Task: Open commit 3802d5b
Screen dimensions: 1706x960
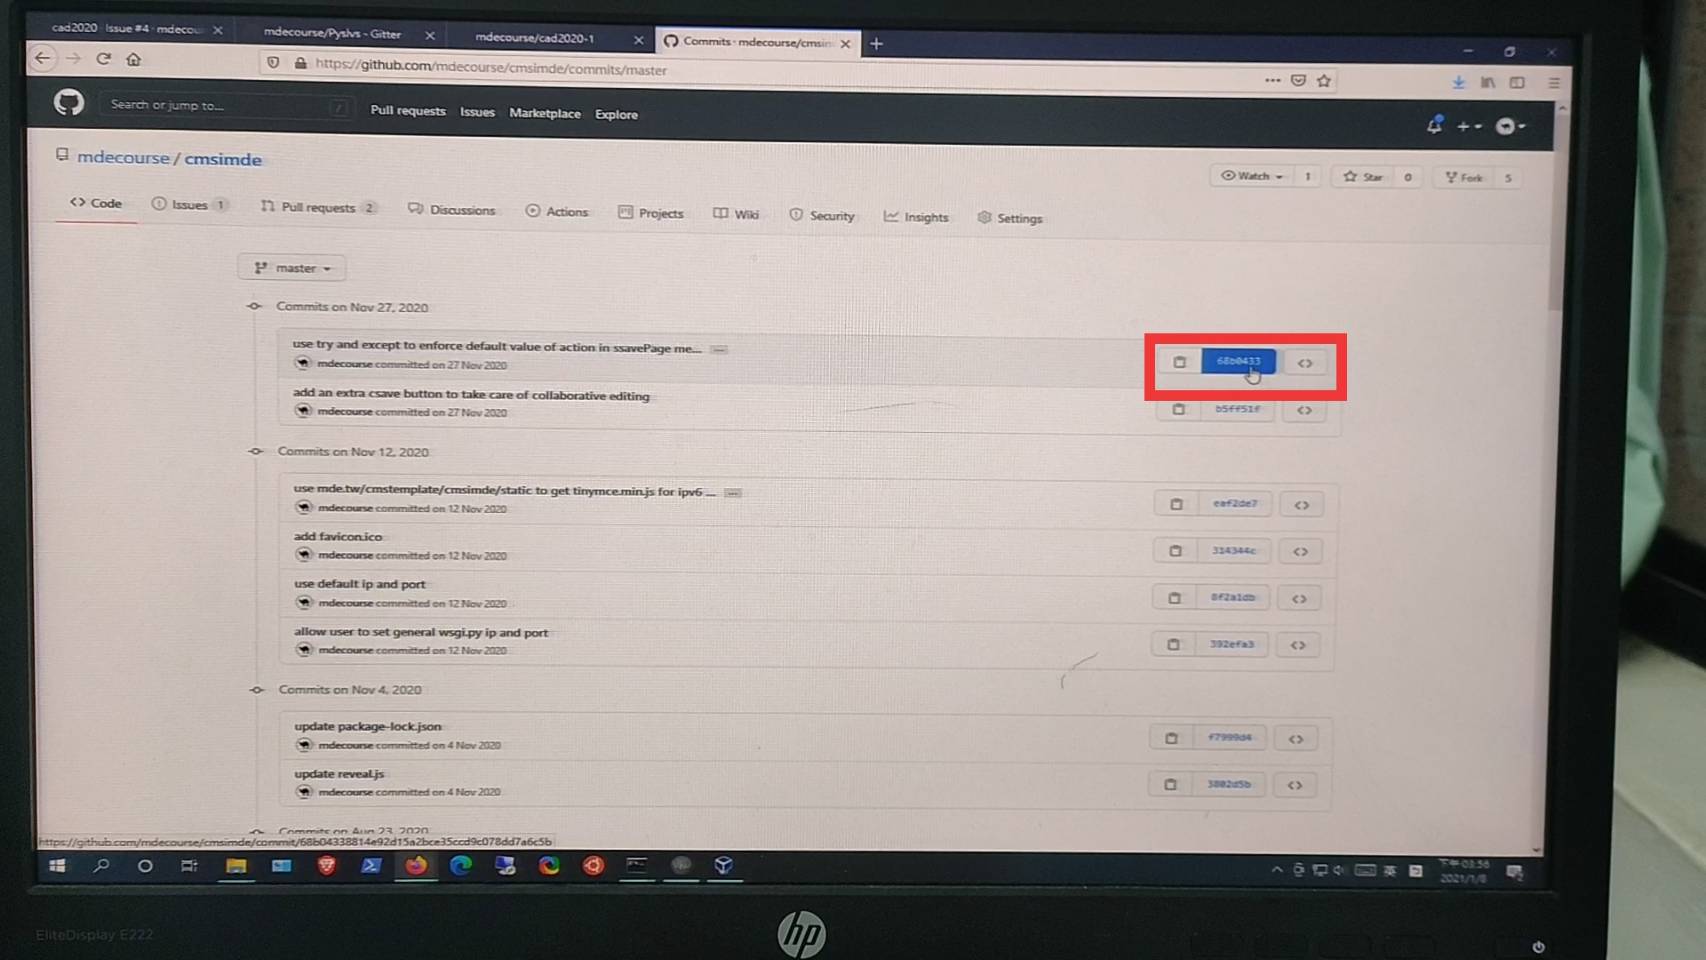Action: [x=1229, y=785]
